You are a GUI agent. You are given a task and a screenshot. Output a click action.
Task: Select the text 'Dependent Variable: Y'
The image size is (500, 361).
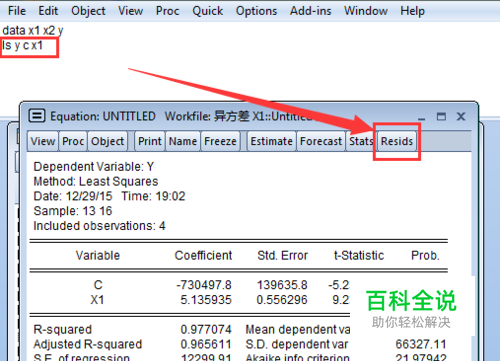pos(94,167)
